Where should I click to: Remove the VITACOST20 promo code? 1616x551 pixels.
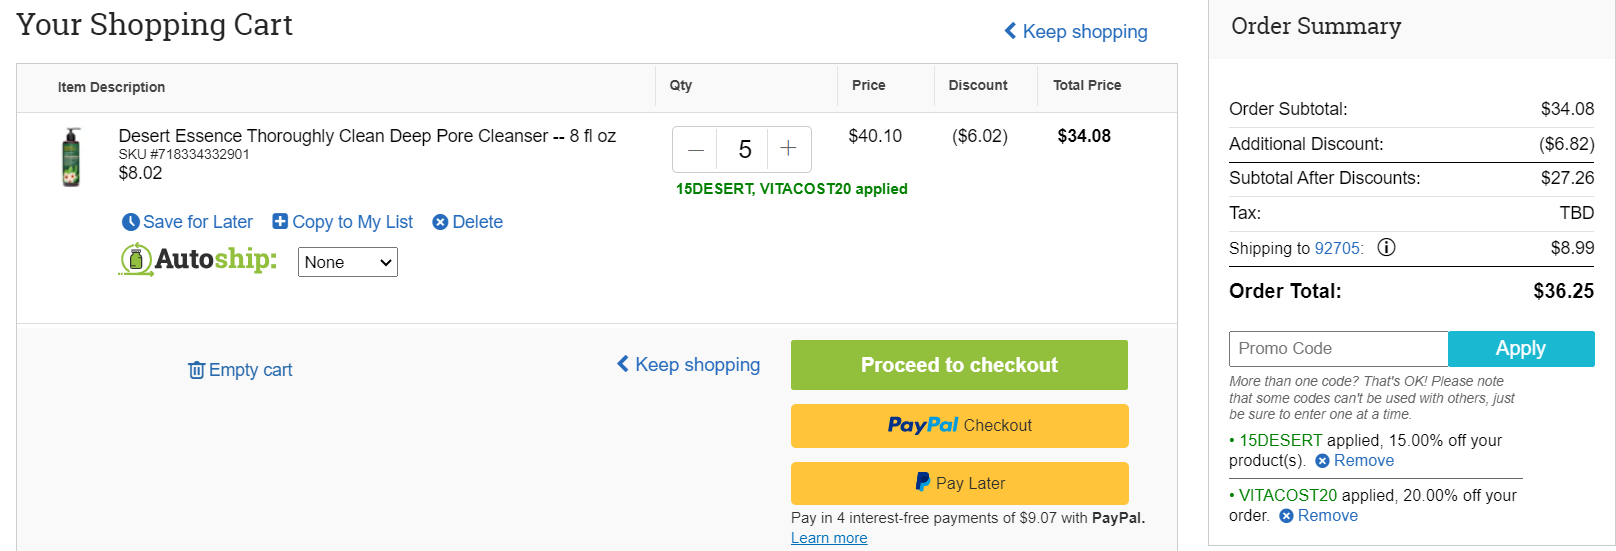coord(1318,515)
